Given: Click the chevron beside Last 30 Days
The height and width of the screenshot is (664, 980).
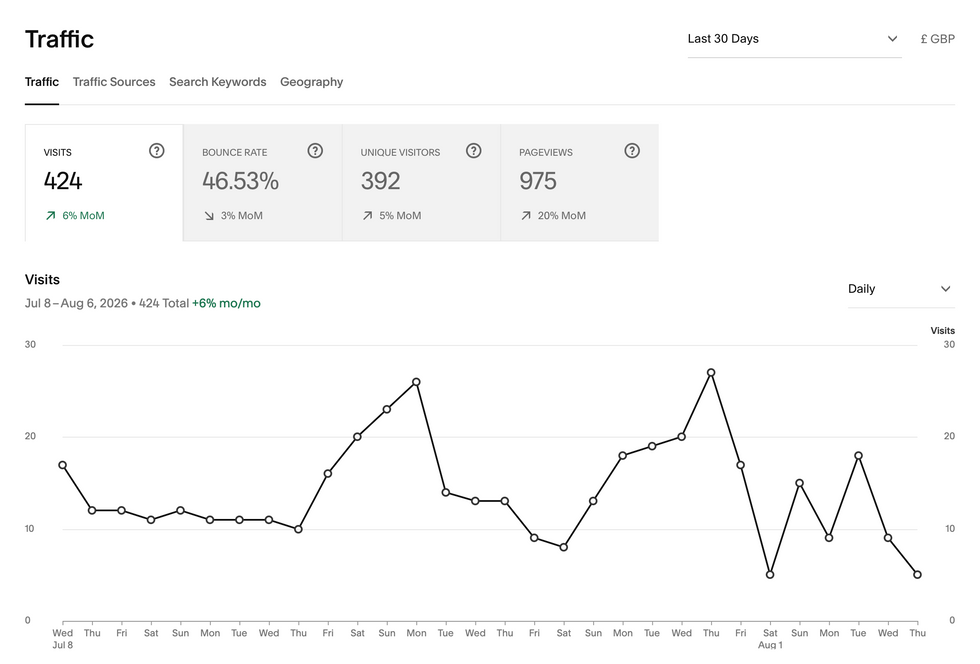Looking at the screenshot, I should (892, 39).
